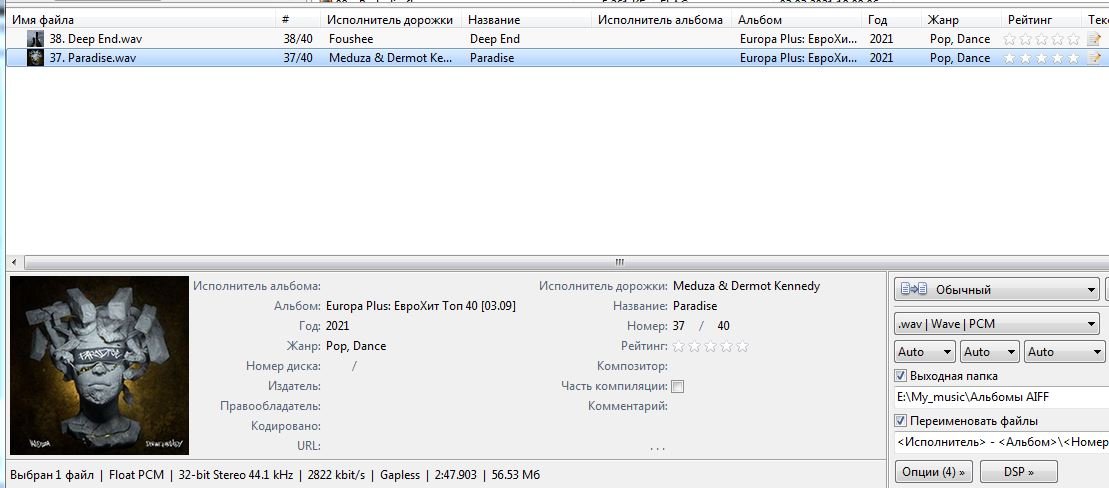Toggle the Выходная папка checkbox
Image resolution: width=1109 pixels, height=488 pixels.
900,376
